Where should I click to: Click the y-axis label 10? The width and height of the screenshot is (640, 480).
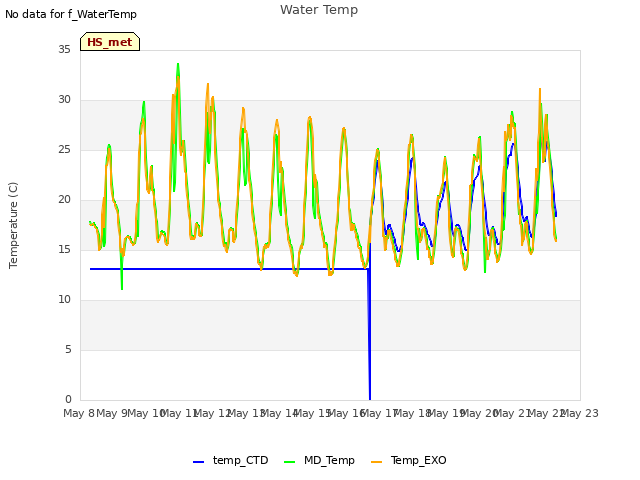coord(64,300)
